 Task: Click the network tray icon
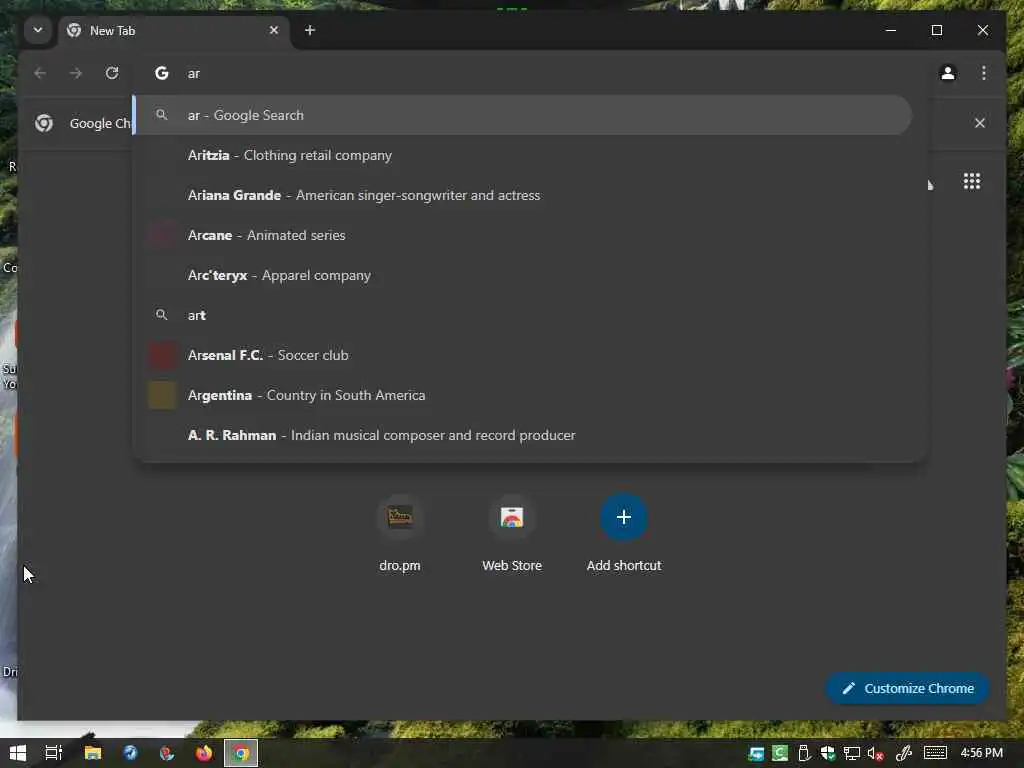[x=852, y=754]
